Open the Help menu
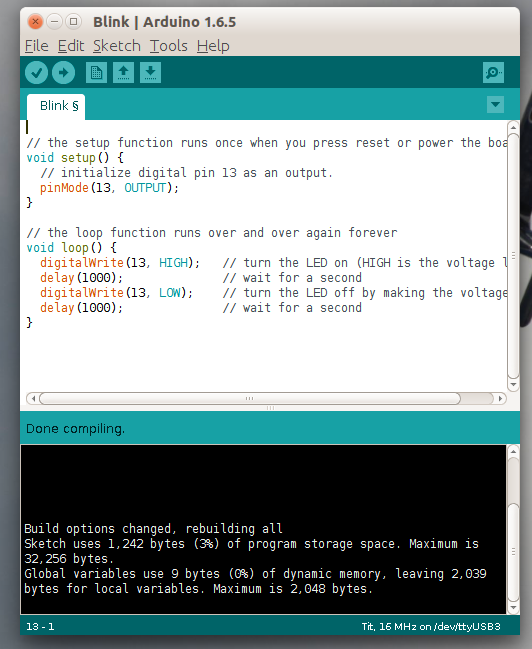532x649 pixels. tap(213, 46)
